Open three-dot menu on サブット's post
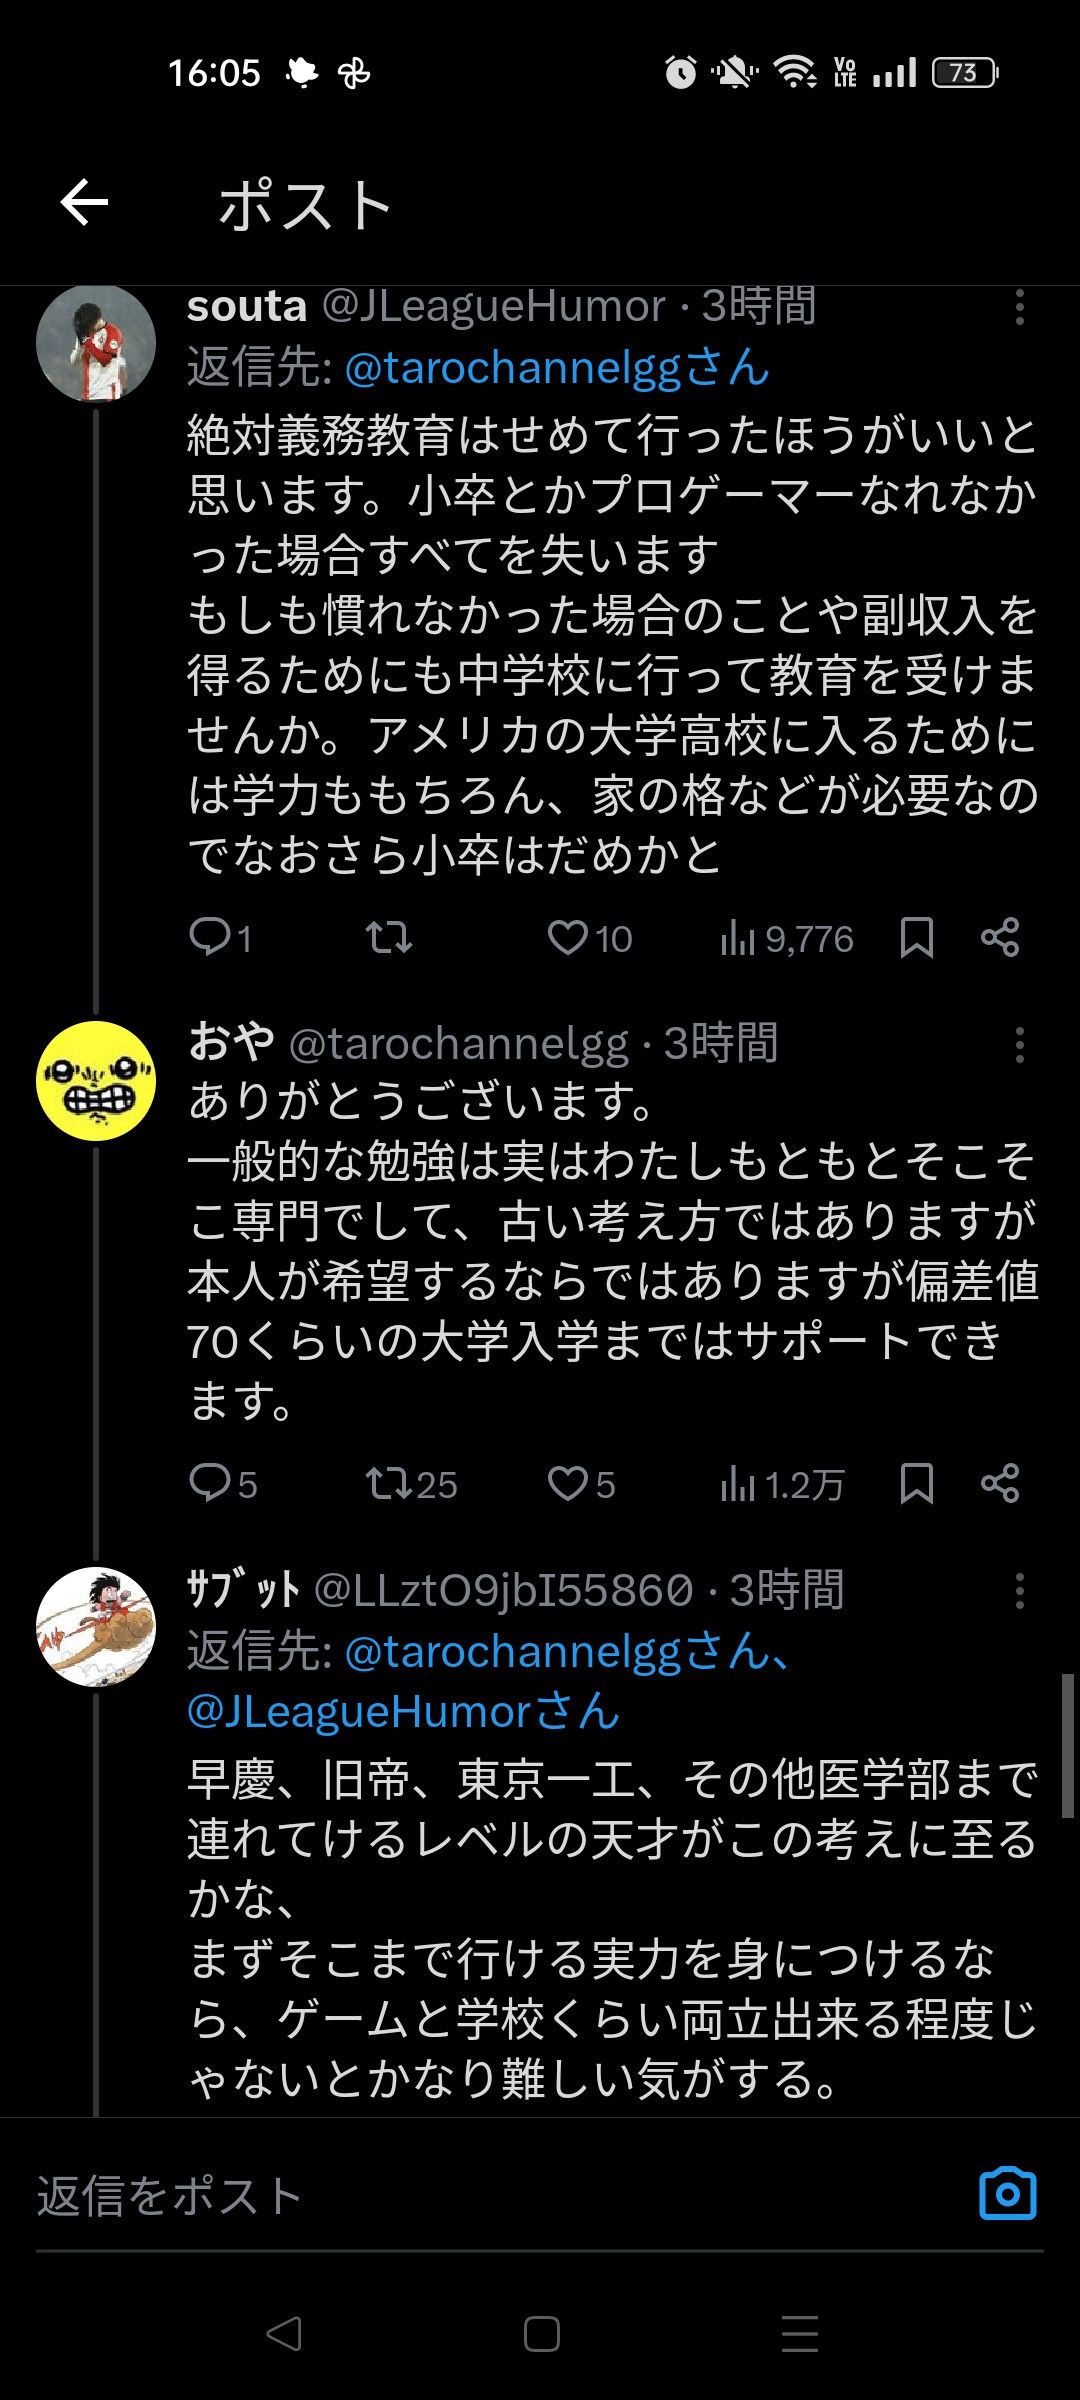The image size is (1080, 2400). [x=1020, y=1591]
